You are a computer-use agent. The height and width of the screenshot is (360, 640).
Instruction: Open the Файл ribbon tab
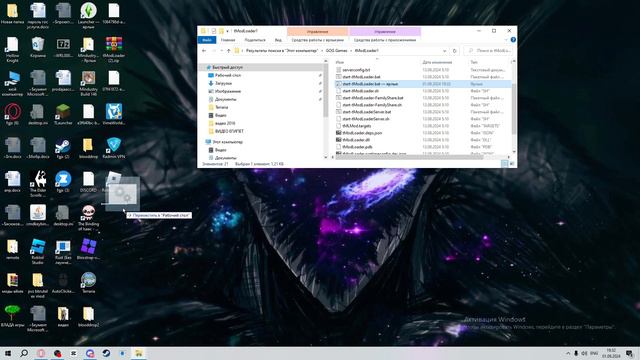(x=207, y=40)
